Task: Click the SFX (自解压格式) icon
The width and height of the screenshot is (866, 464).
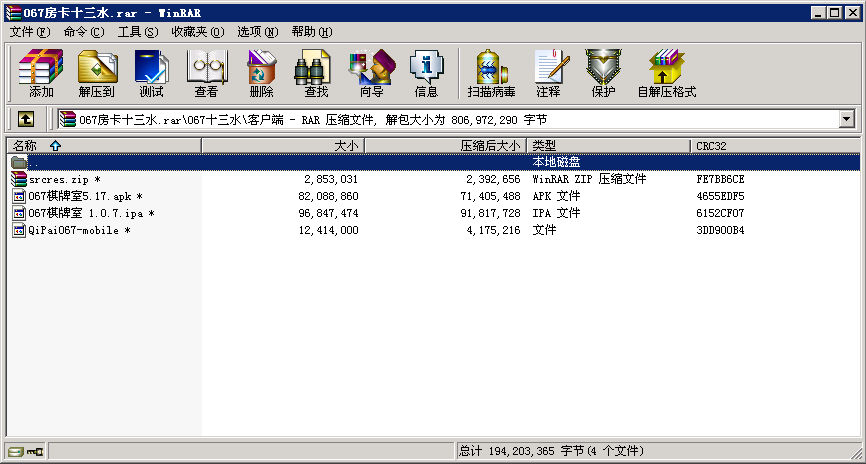Action: click(x=666, y=74)
